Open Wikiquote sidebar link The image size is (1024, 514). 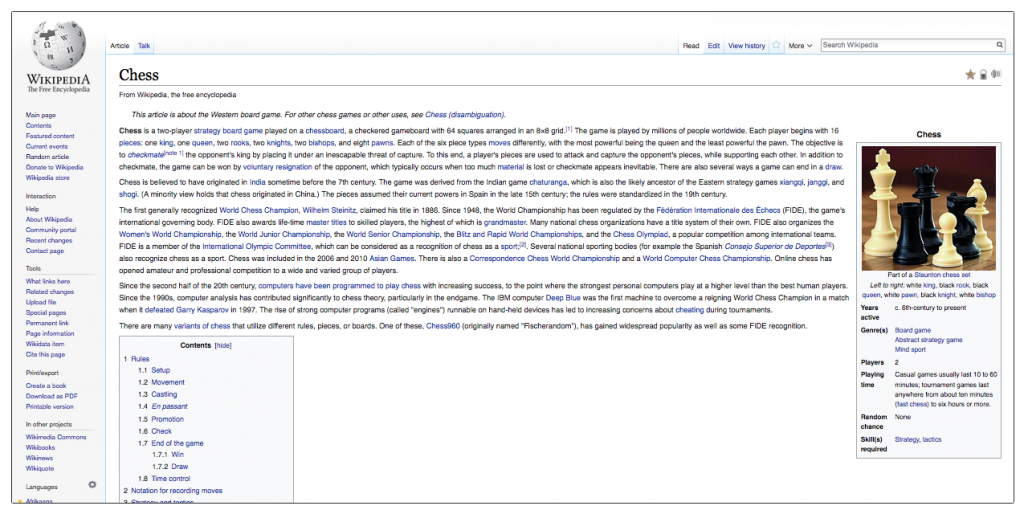coord(40,468)
